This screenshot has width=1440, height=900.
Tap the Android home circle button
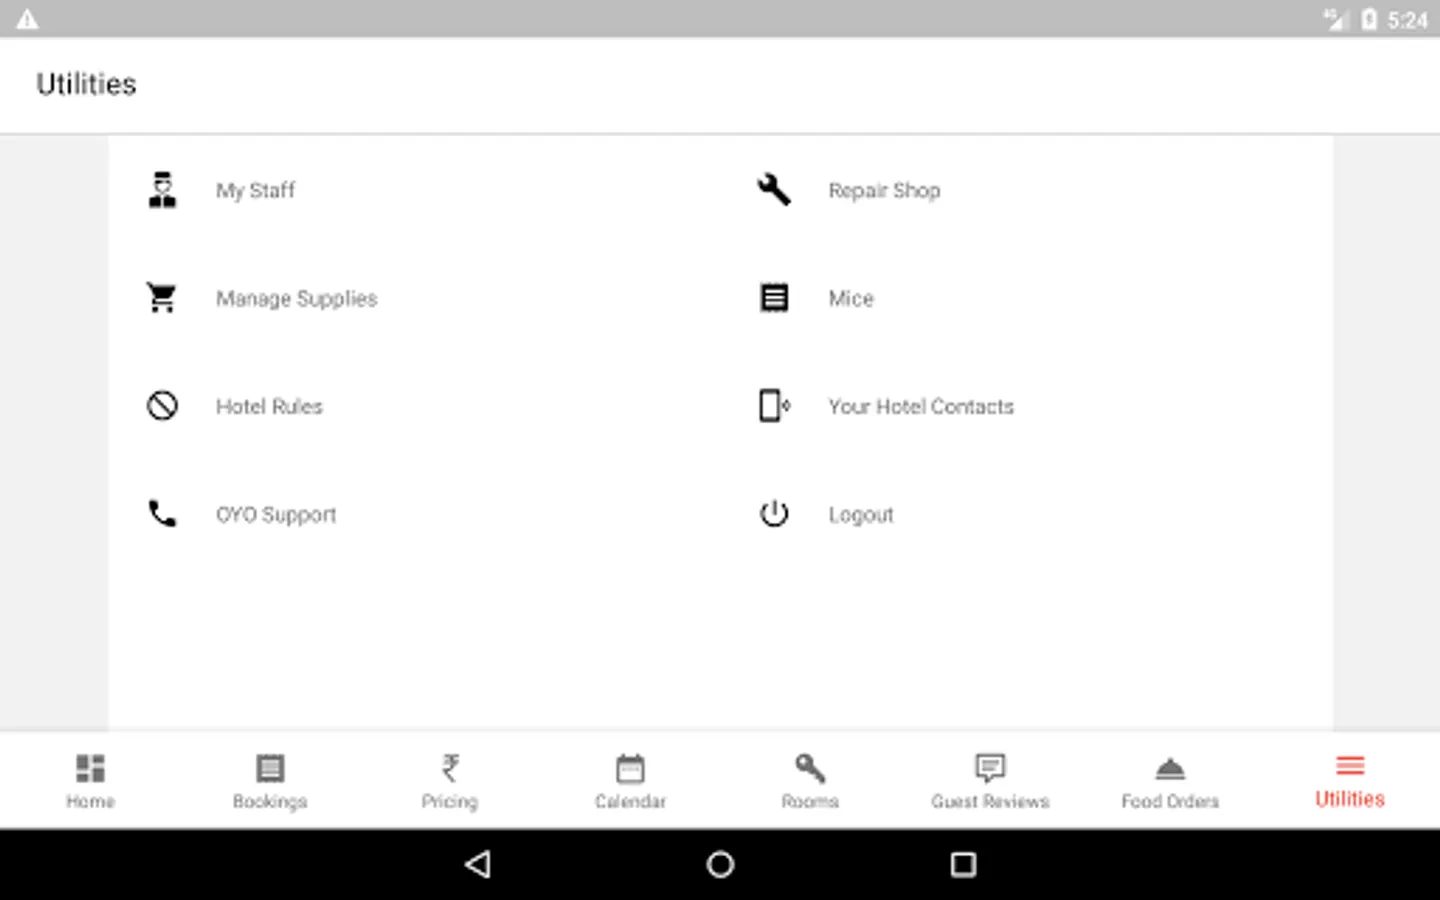[720, 864]
